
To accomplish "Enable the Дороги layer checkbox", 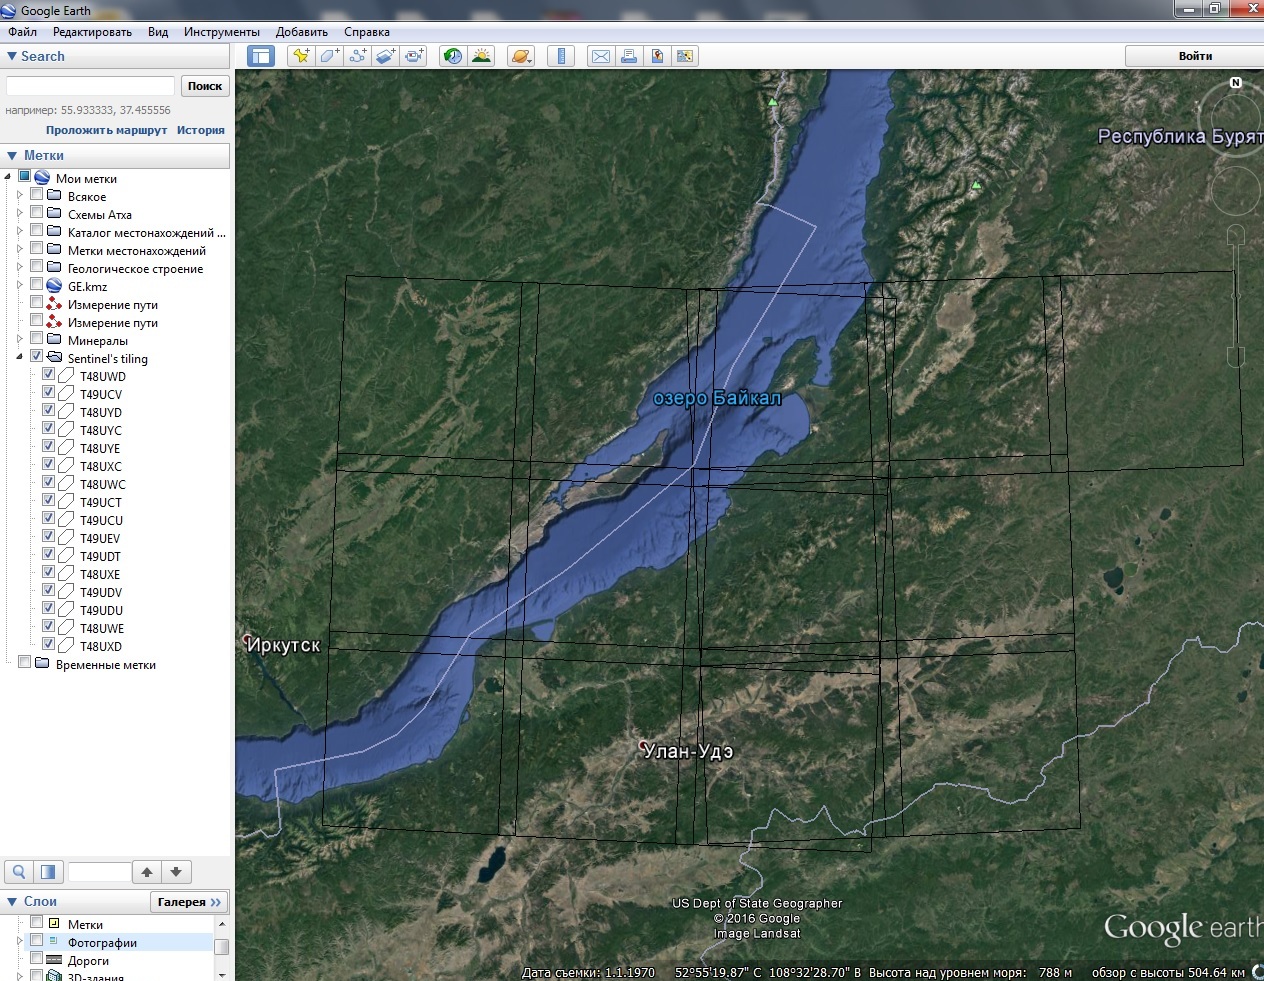I will [x=37, y=960].
